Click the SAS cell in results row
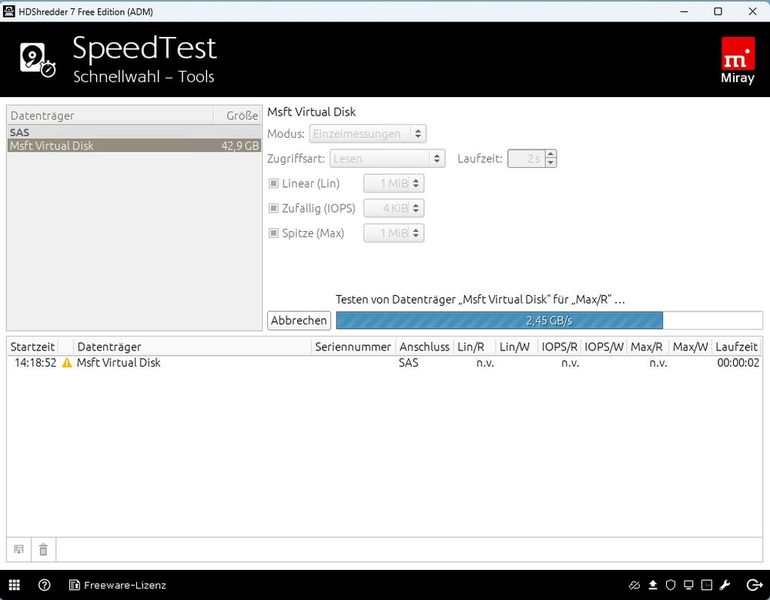This screenshot has width=770, height=600. point(409,363)
